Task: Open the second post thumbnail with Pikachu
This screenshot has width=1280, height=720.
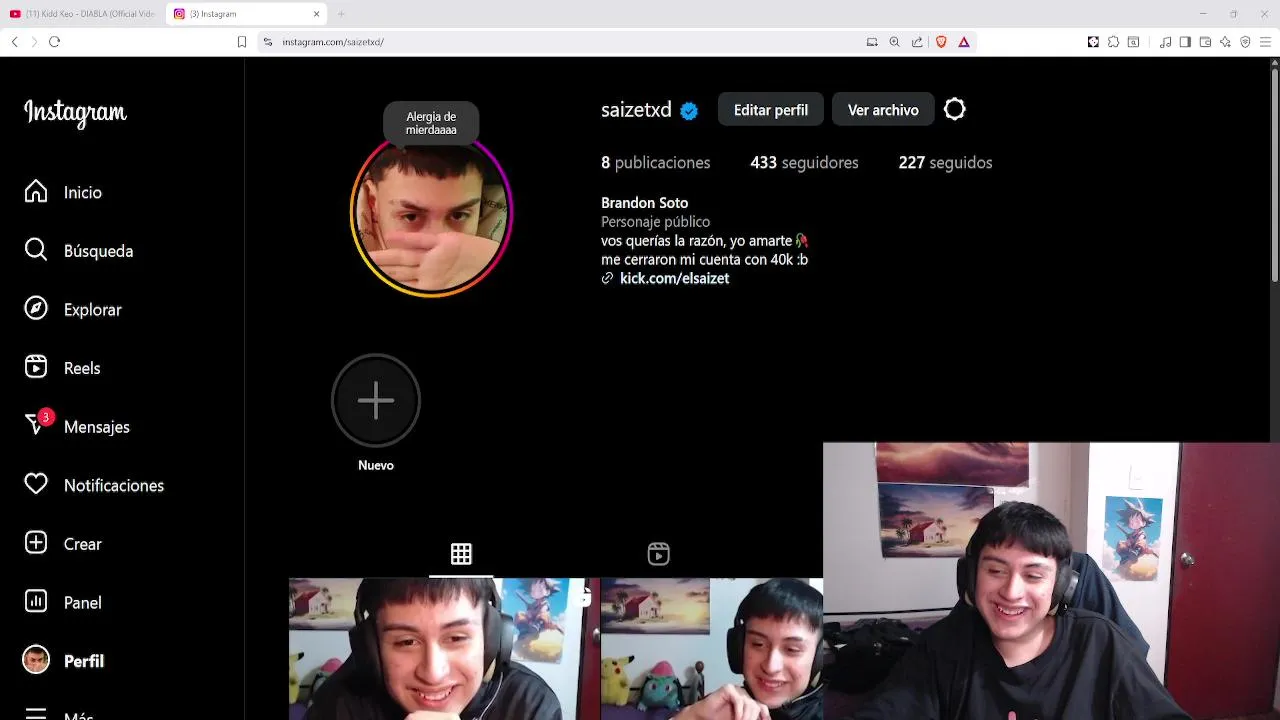Action: pyautogui.click(x=711, y=649)
